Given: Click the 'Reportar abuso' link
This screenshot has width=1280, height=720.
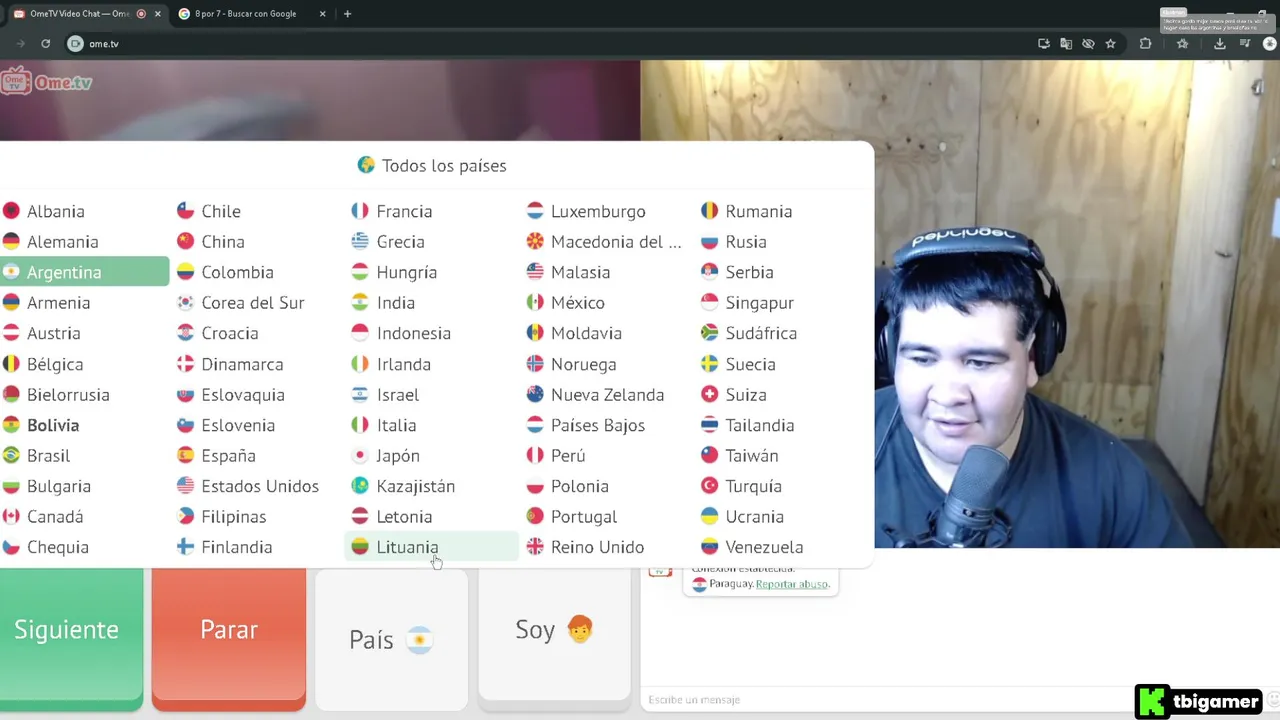Looking at the screenshot, I should pyautogui.click(x=792, y=584).
